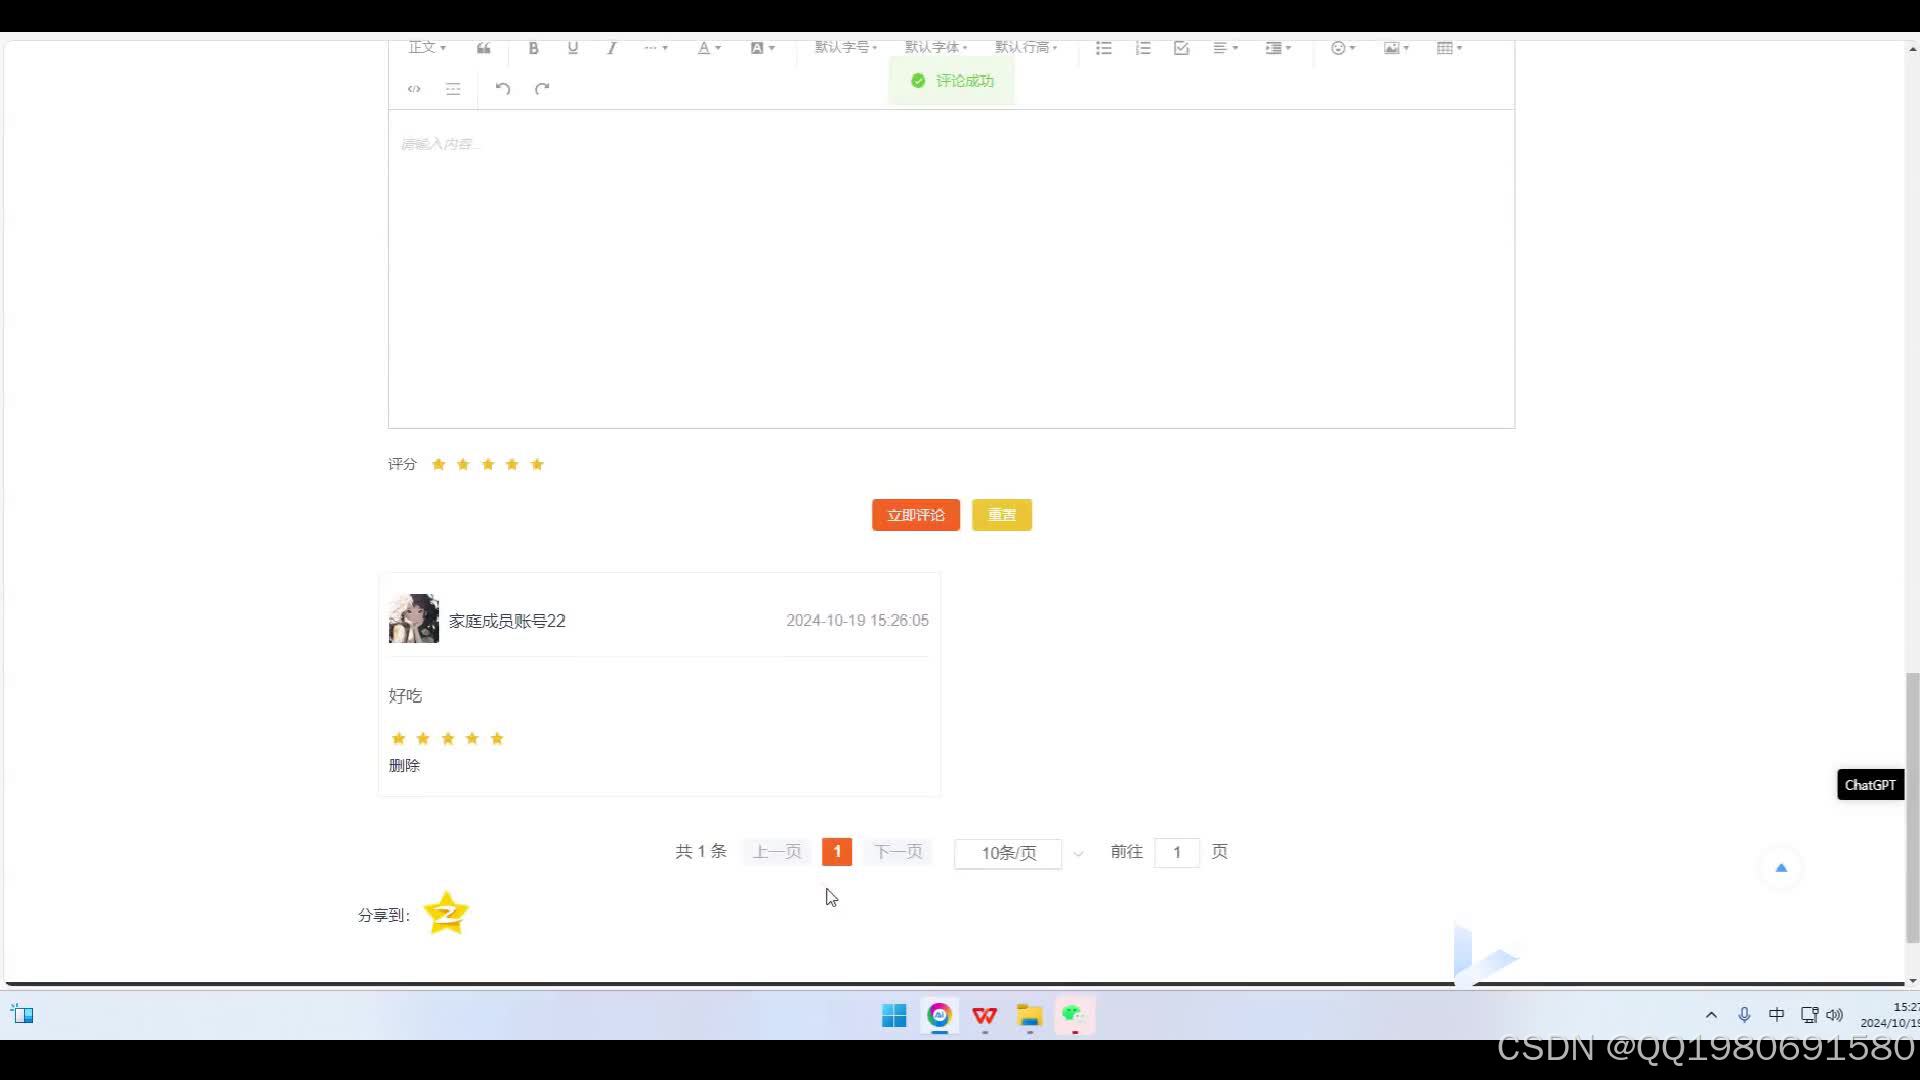Toggle the todo checkbox list icon

coord(1182,48)
